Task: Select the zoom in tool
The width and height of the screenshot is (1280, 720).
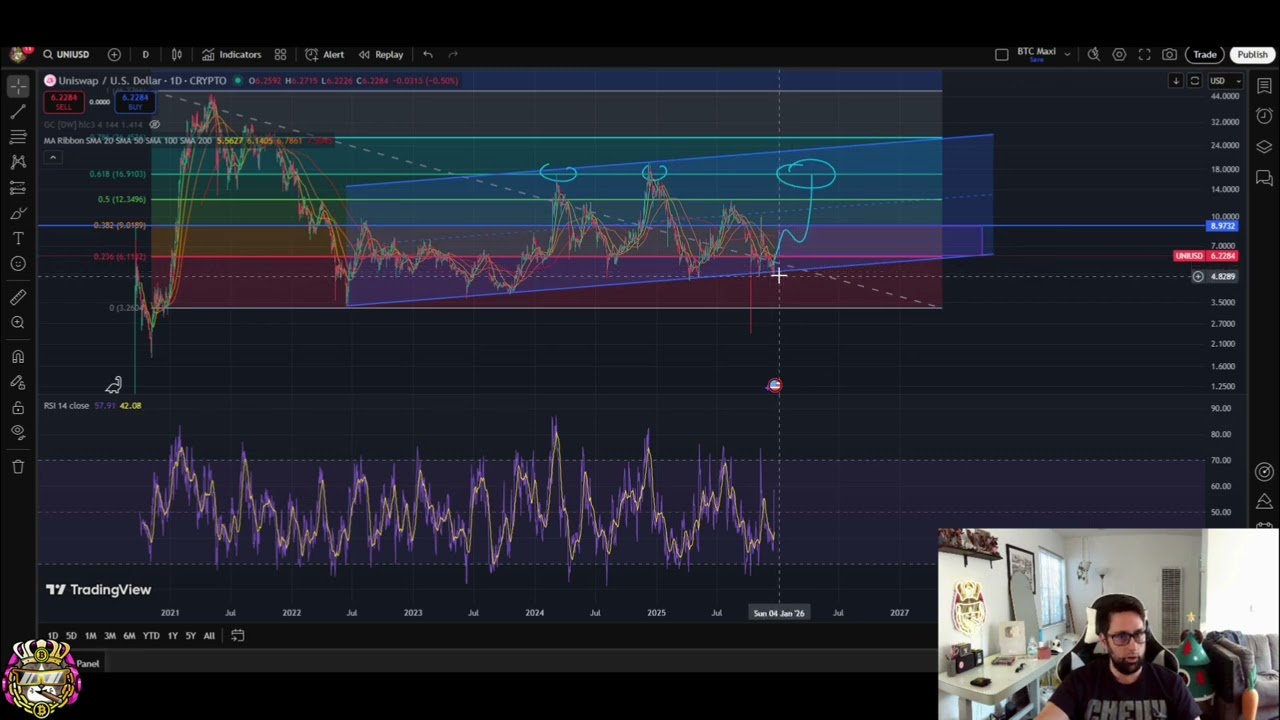Action: (x=18, y=322)
